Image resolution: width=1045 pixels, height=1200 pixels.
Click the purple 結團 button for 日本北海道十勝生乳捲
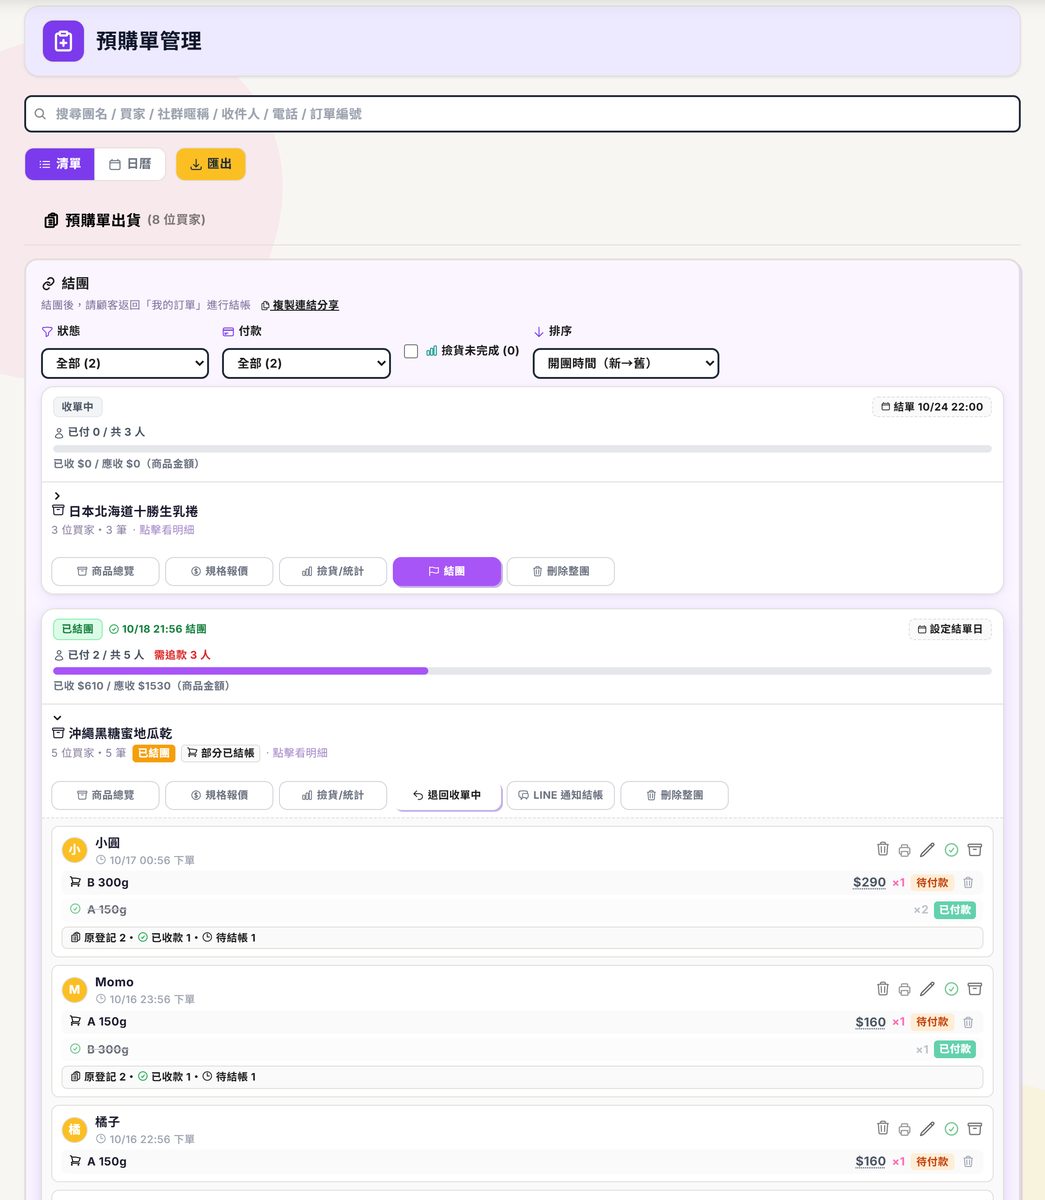click(x=447, y=571)
